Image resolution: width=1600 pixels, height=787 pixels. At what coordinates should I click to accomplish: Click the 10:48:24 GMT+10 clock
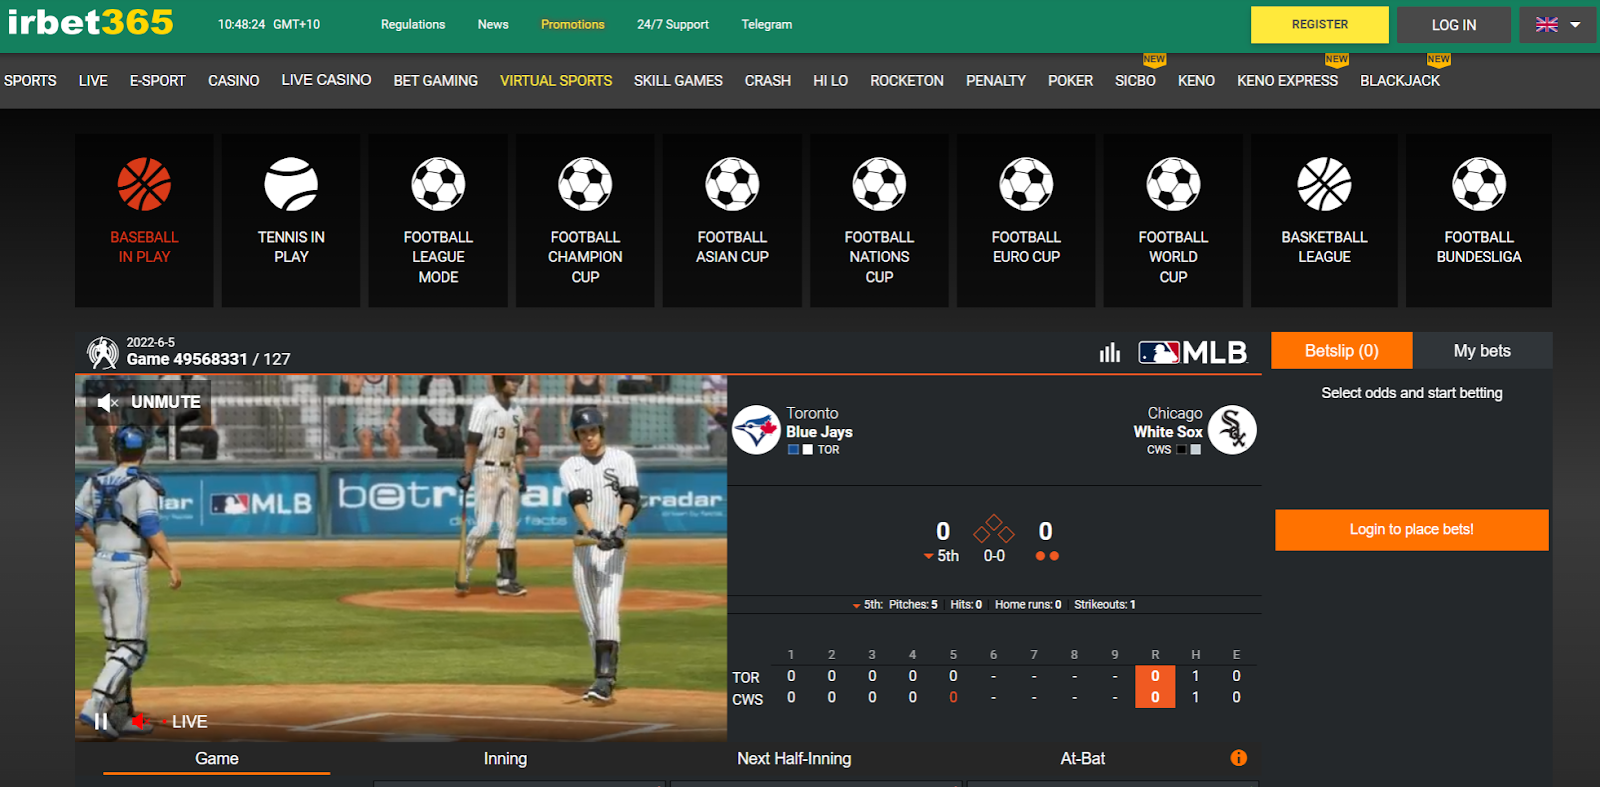coord(269,25)
